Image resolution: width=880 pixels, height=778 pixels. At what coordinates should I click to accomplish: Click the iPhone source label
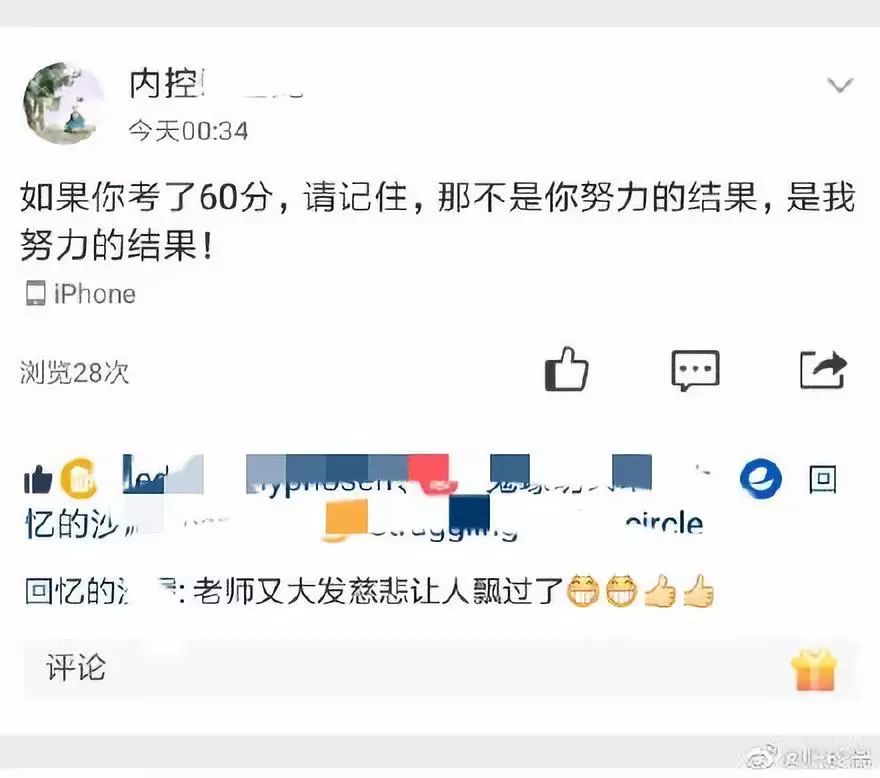(x=95, y=294)
